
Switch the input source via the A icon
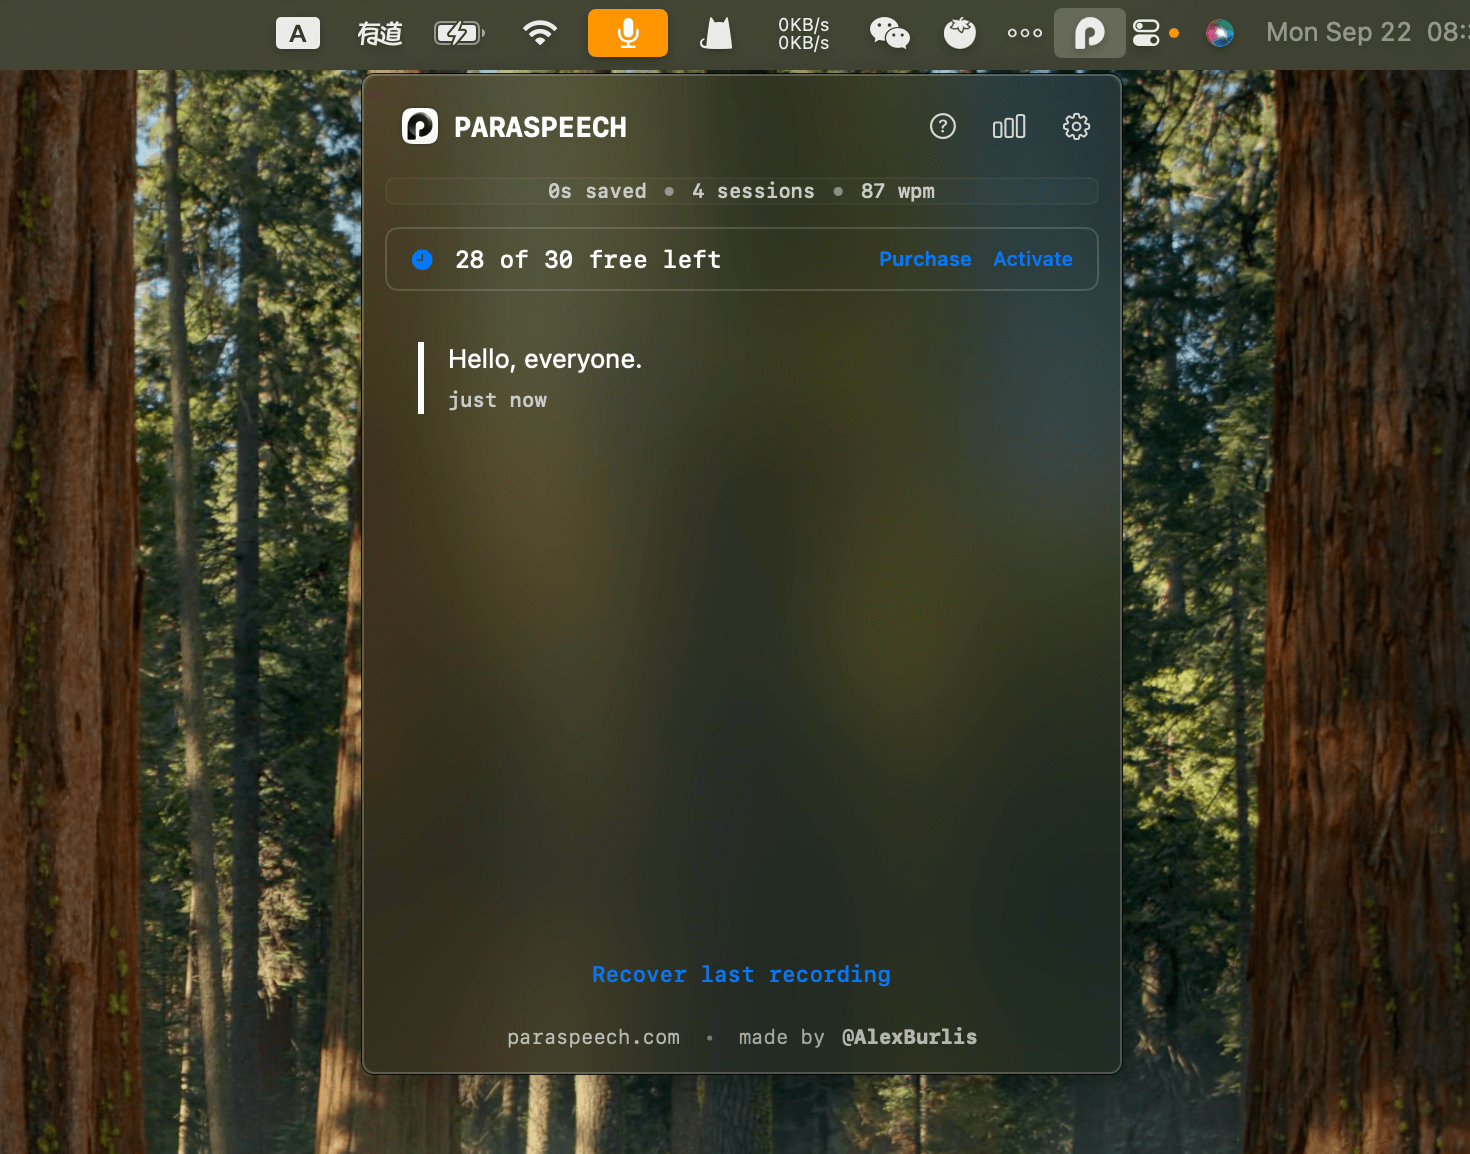coord(298,33)
